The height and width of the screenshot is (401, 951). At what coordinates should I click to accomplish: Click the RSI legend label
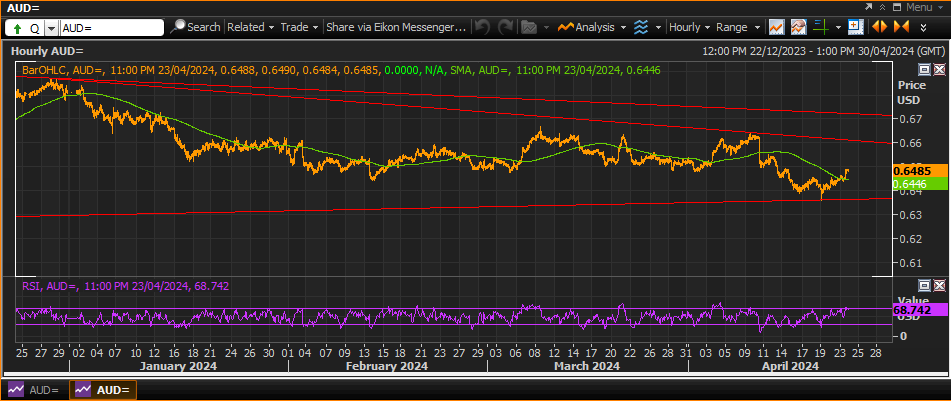[x=126, y=286]
